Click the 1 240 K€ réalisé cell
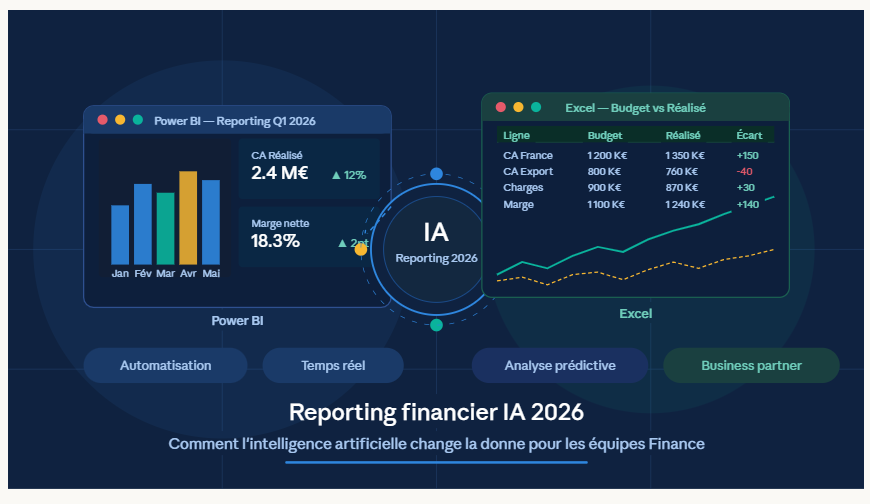The image size is (870, 504). (x=685, y=204)
